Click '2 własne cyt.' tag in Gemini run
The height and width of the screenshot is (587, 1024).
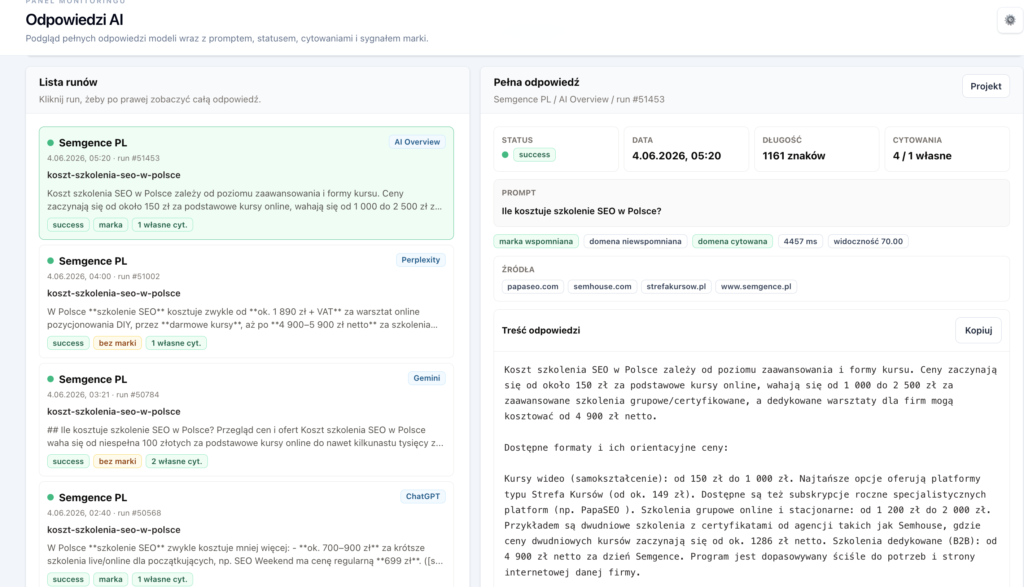176,461
